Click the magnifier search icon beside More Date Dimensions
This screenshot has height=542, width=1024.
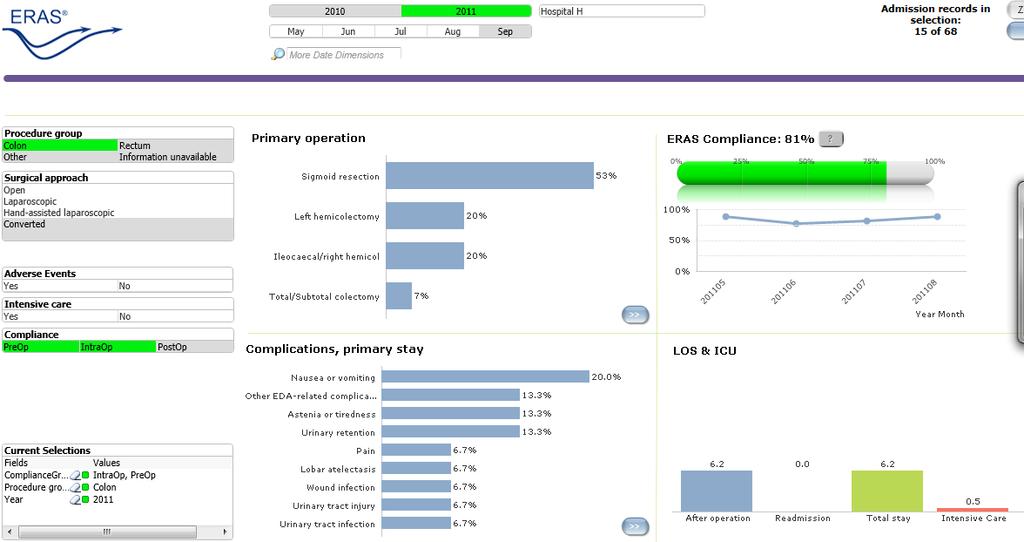pyautogui.click(x=278, y=54)
